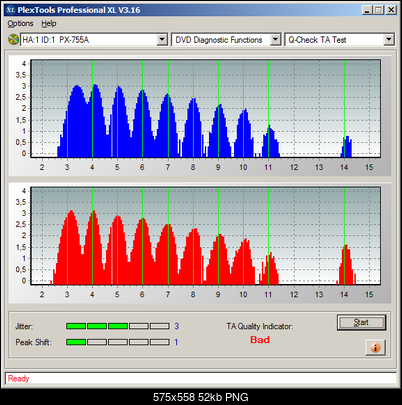Viewport: 402px width, 405px height.
Task: Click the Peak Shift label
Action: point(33,342)
